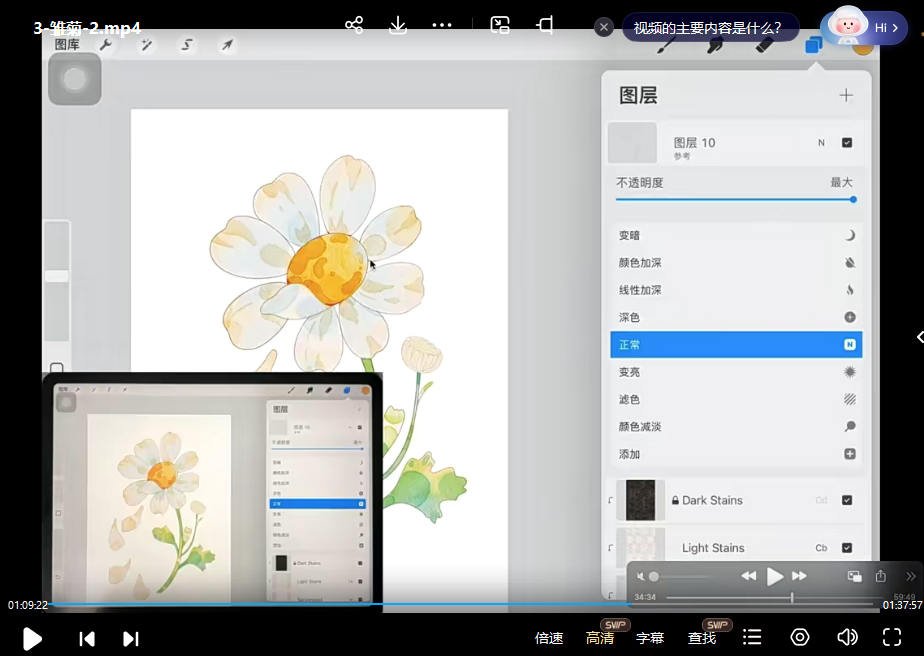Select the Smudge tool
924x656 pixels.
click(713, 46)
